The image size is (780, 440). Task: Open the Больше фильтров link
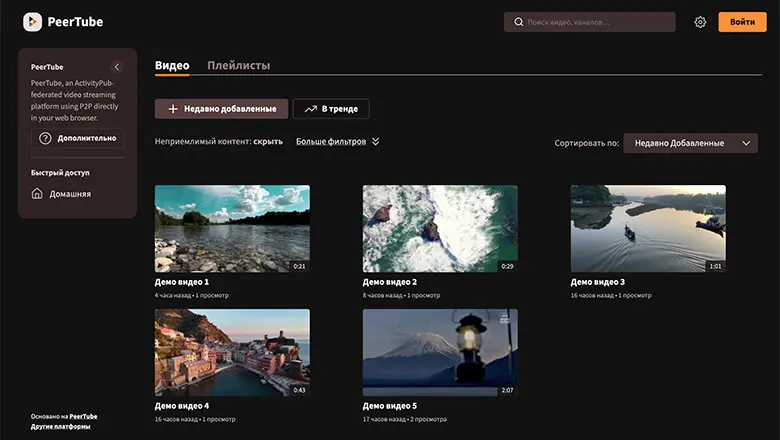(331, 142)
